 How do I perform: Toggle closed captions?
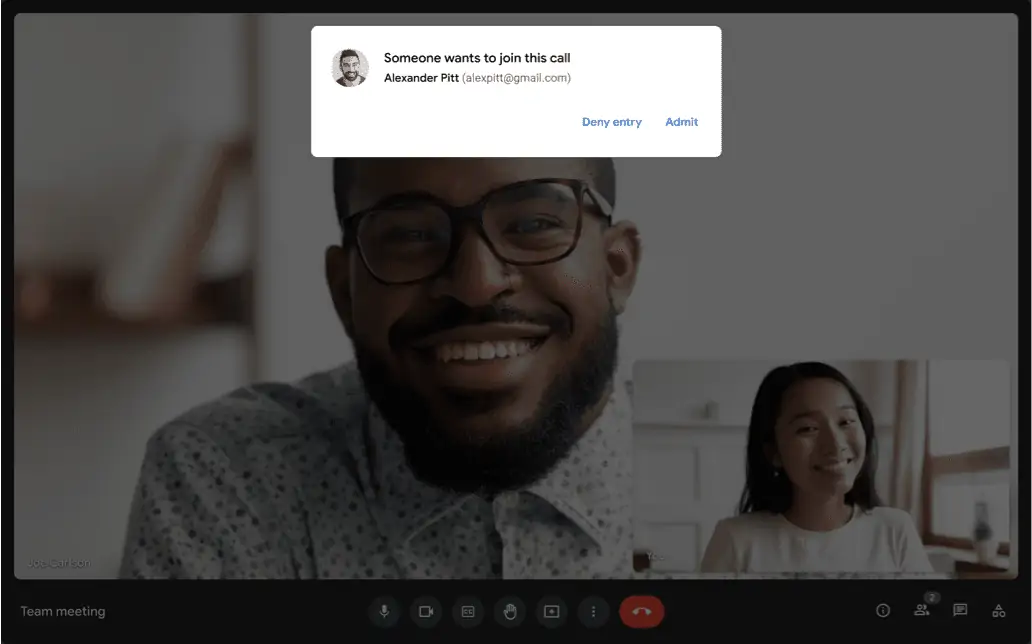coord(468,611)
